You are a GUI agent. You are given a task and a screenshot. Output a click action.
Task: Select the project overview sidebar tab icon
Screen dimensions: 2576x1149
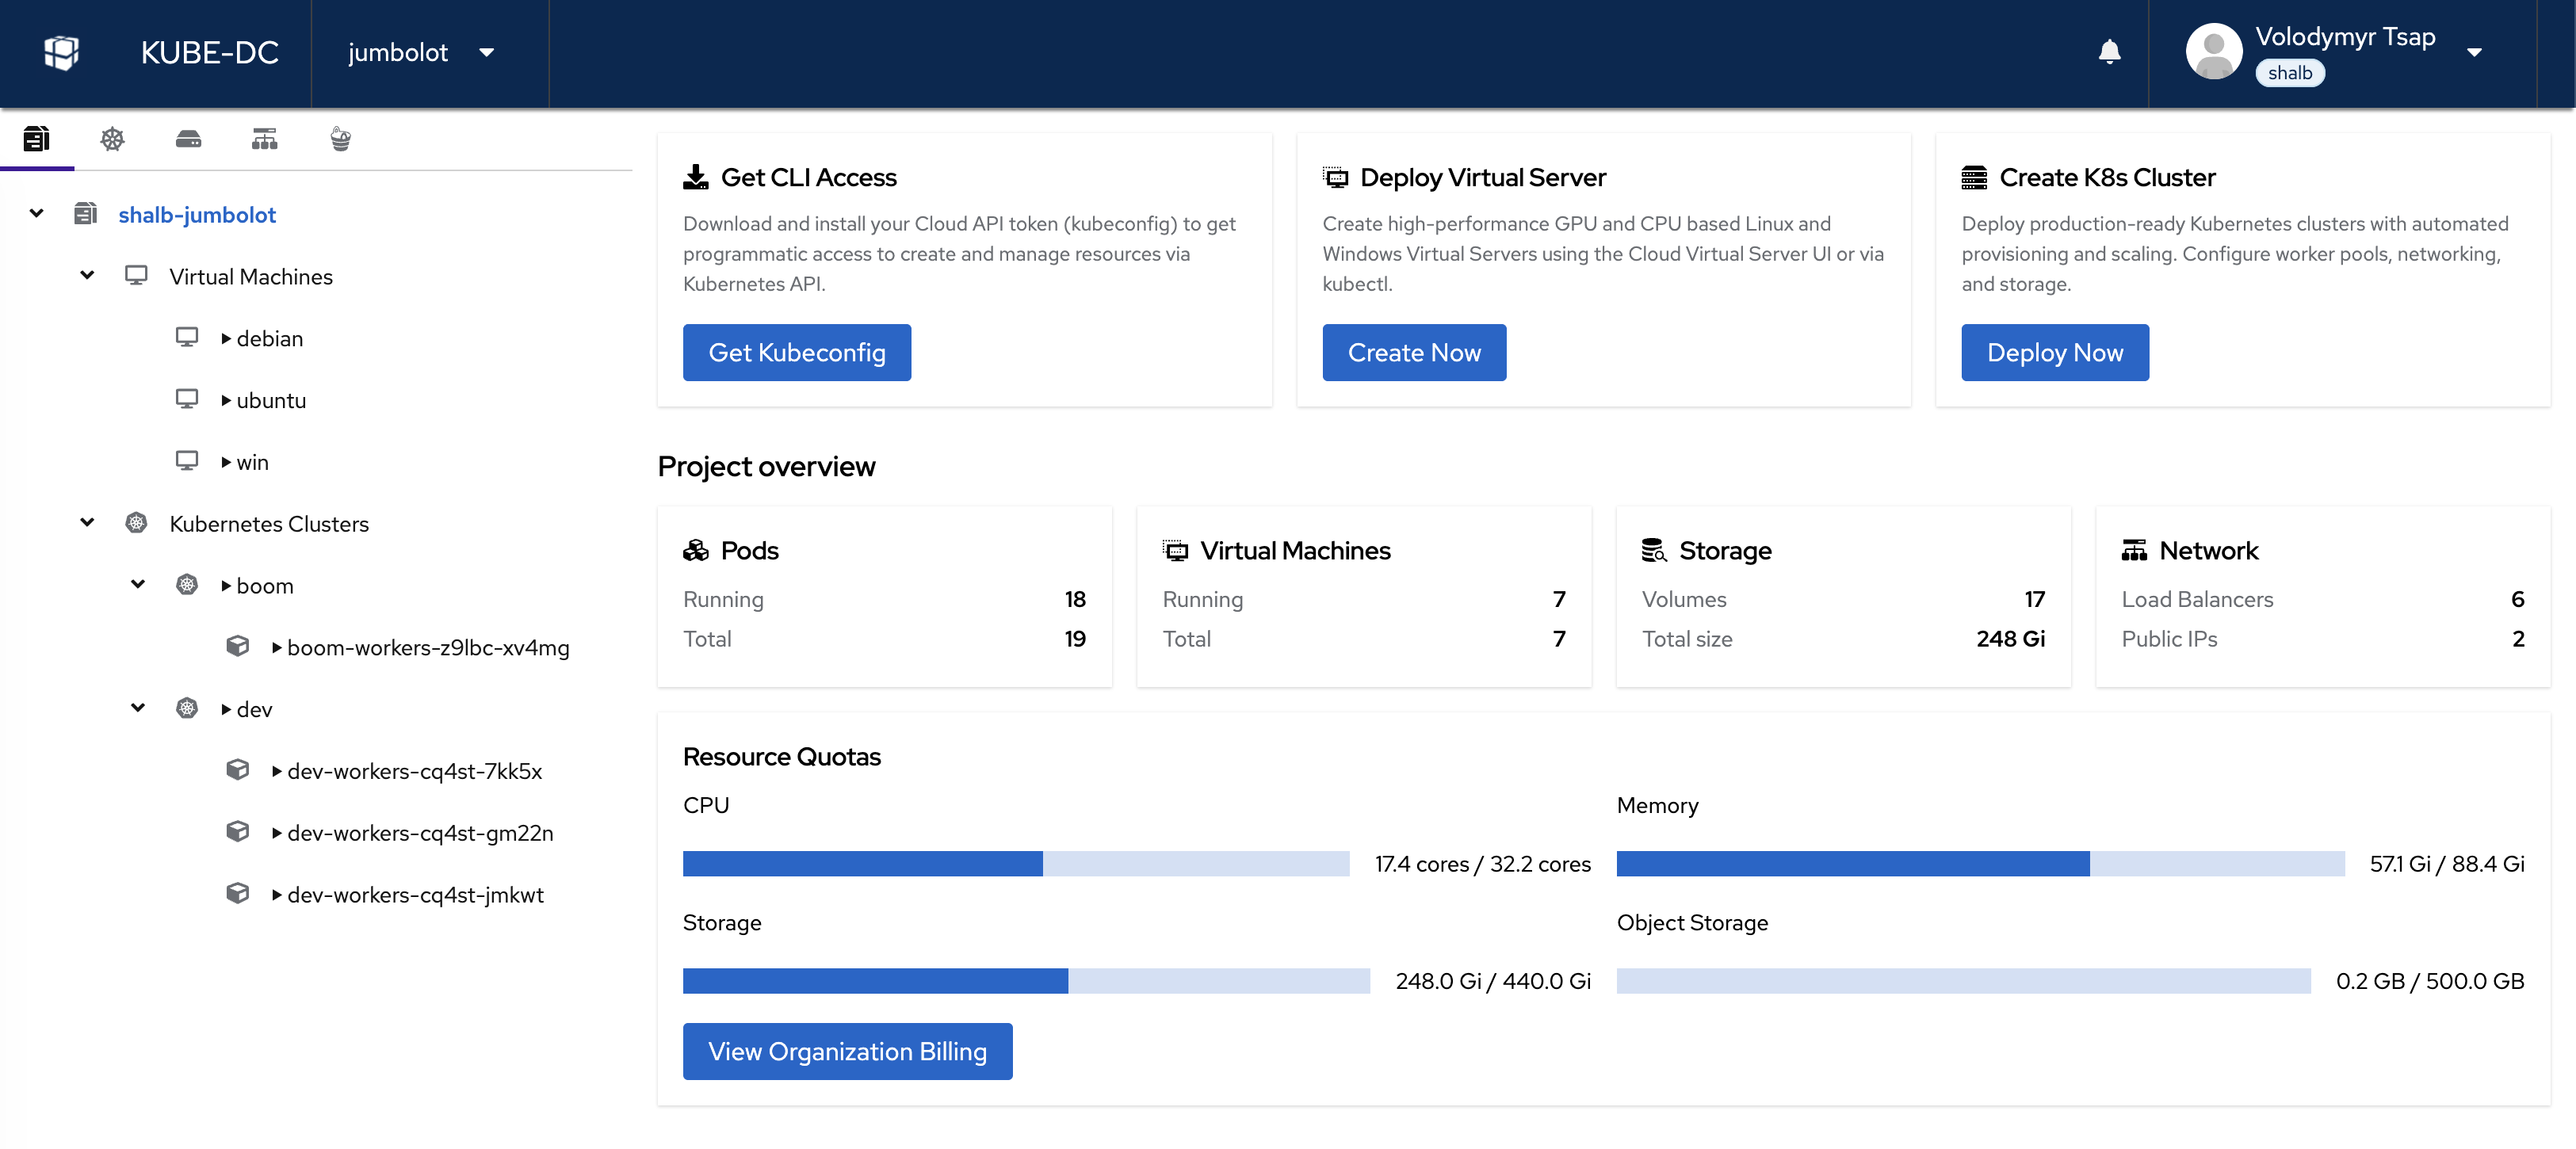(36, 139)
